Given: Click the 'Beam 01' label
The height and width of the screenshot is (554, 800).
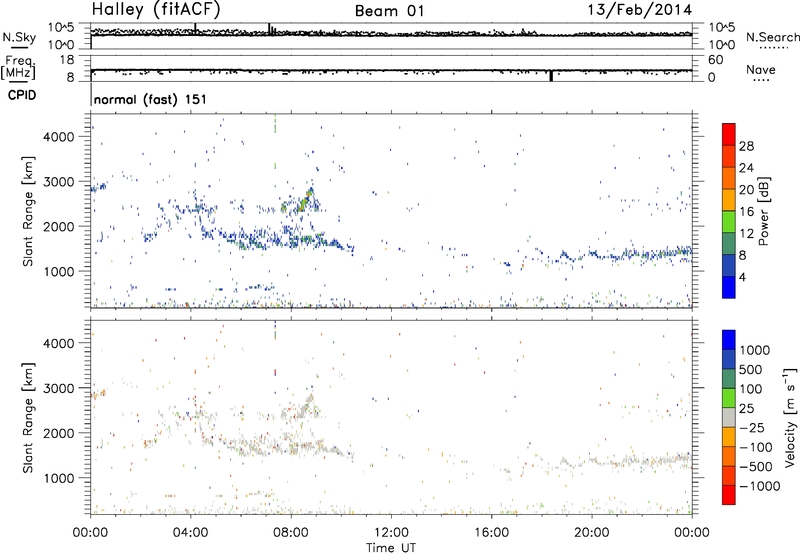Looking at the screenshot, I should pos(389,11).
